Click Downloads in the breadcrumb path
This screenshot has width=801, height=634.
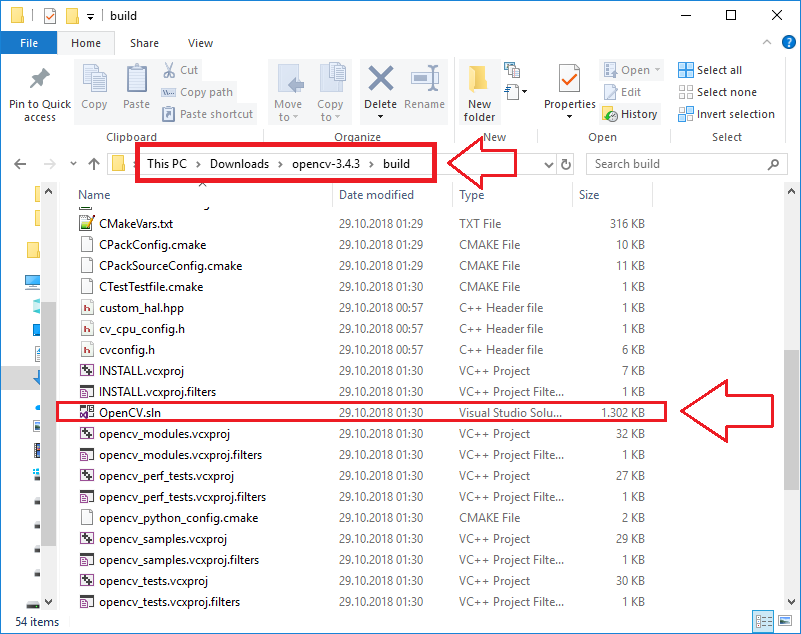(x=239, y=164)
